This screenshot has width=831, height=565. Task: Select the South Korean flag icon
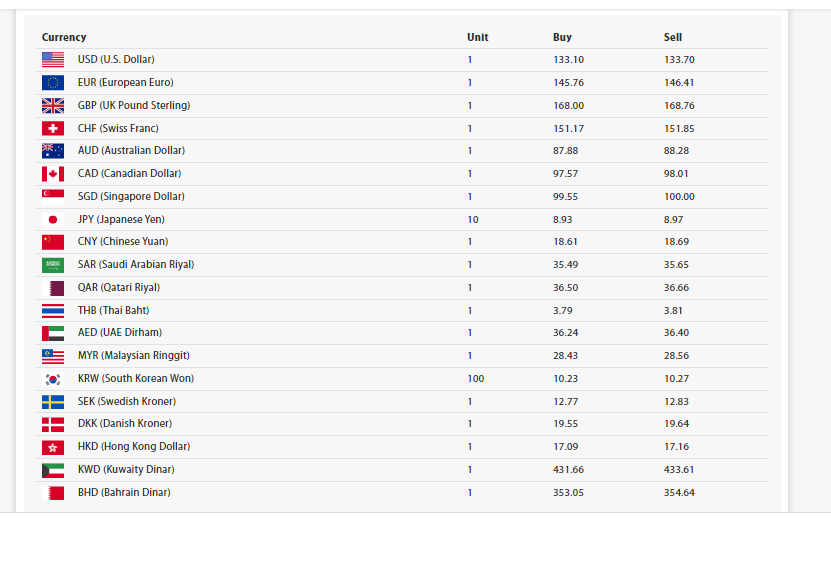point(53,379)
